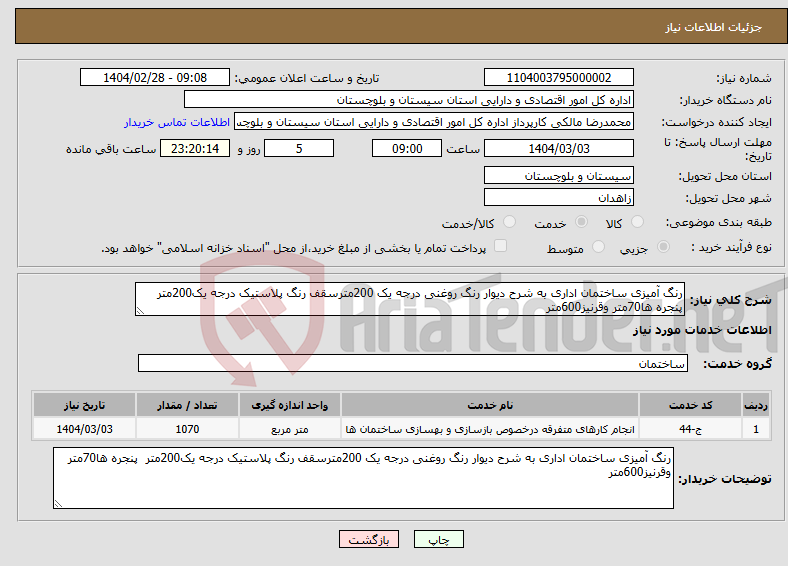Click the استان محل تحویل field
The width and height of the screenshot is (788, 566).
559,175
